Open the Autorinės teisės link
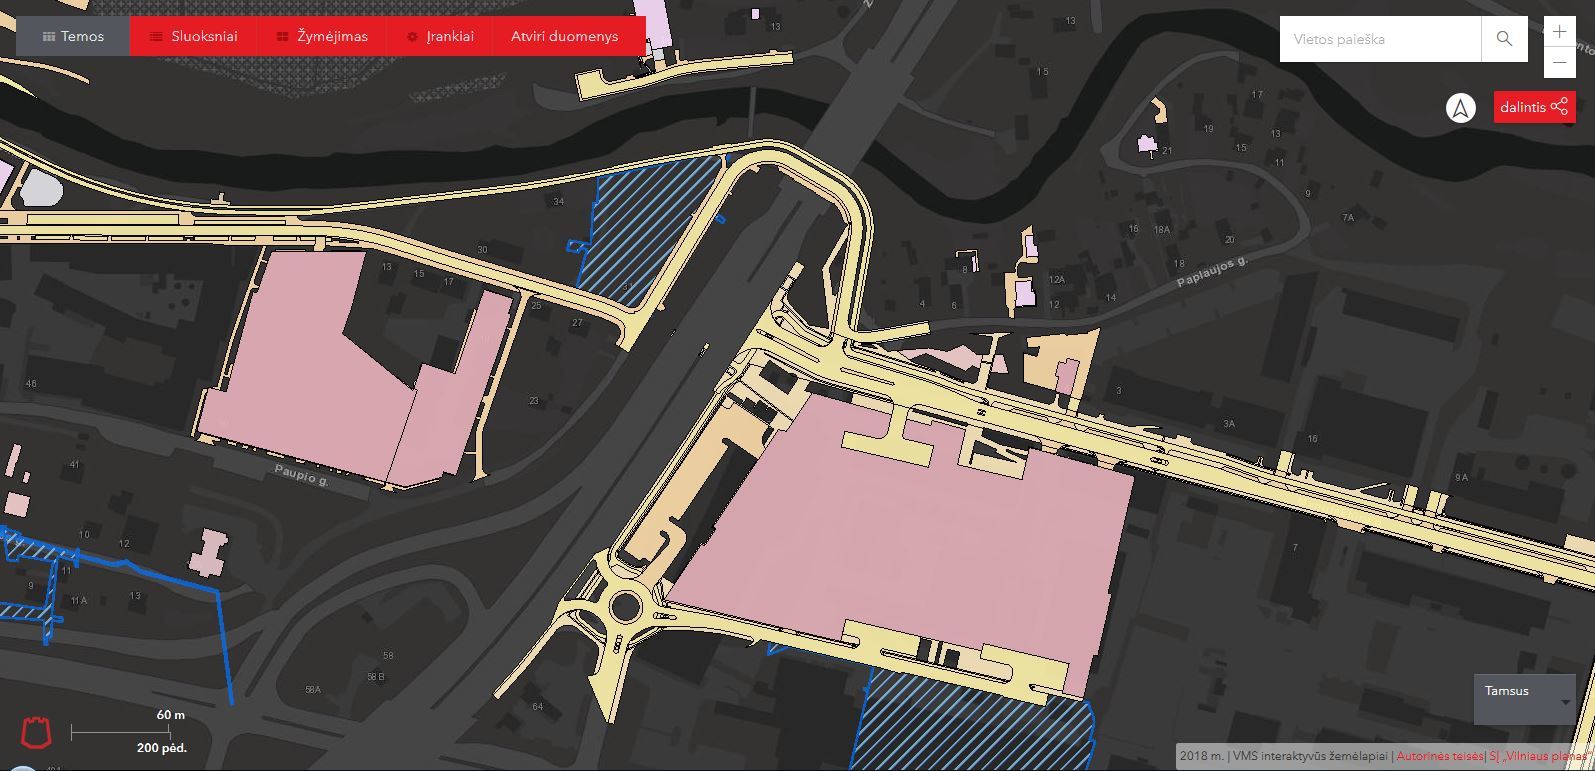The image size is (1595, 771). (1439, 756)
